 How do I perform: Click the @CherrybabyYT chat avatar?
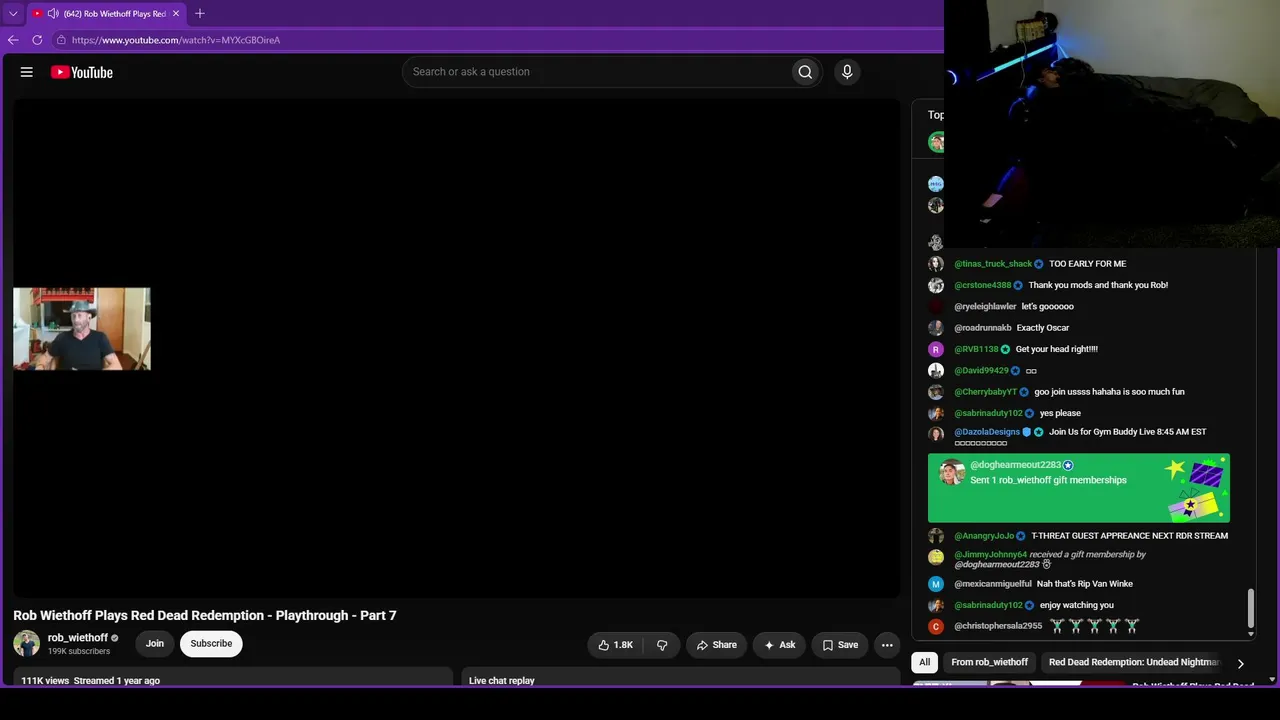point(936,392)
